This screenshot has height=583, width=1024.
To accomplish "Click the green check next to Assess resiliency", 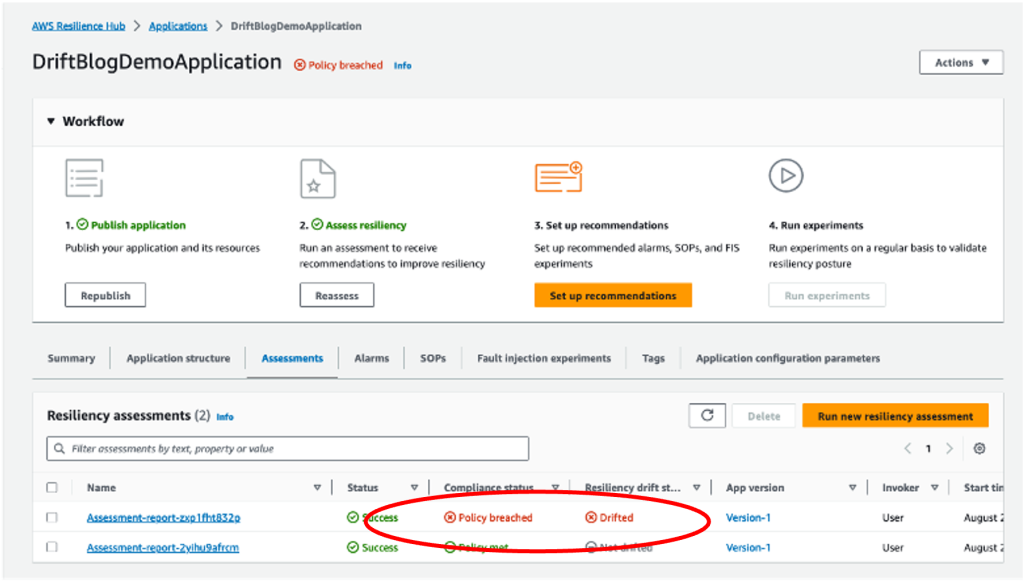I will tap(317, 225).
